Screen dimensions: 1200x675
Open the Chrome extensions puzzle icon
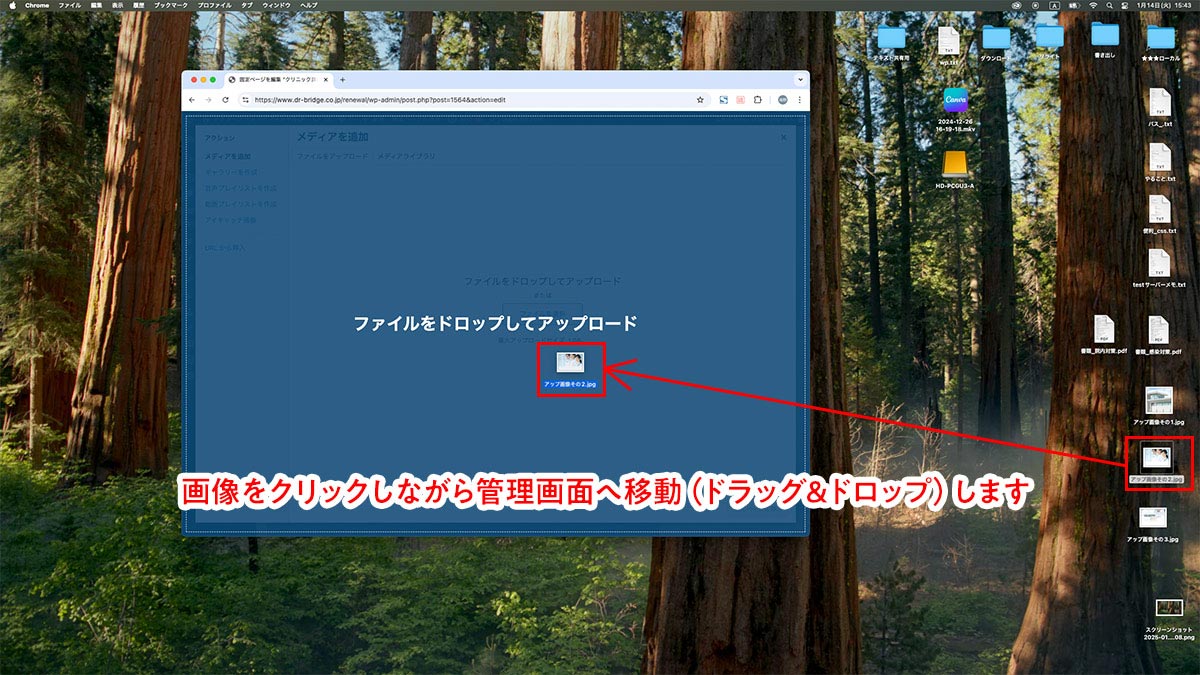757,100
